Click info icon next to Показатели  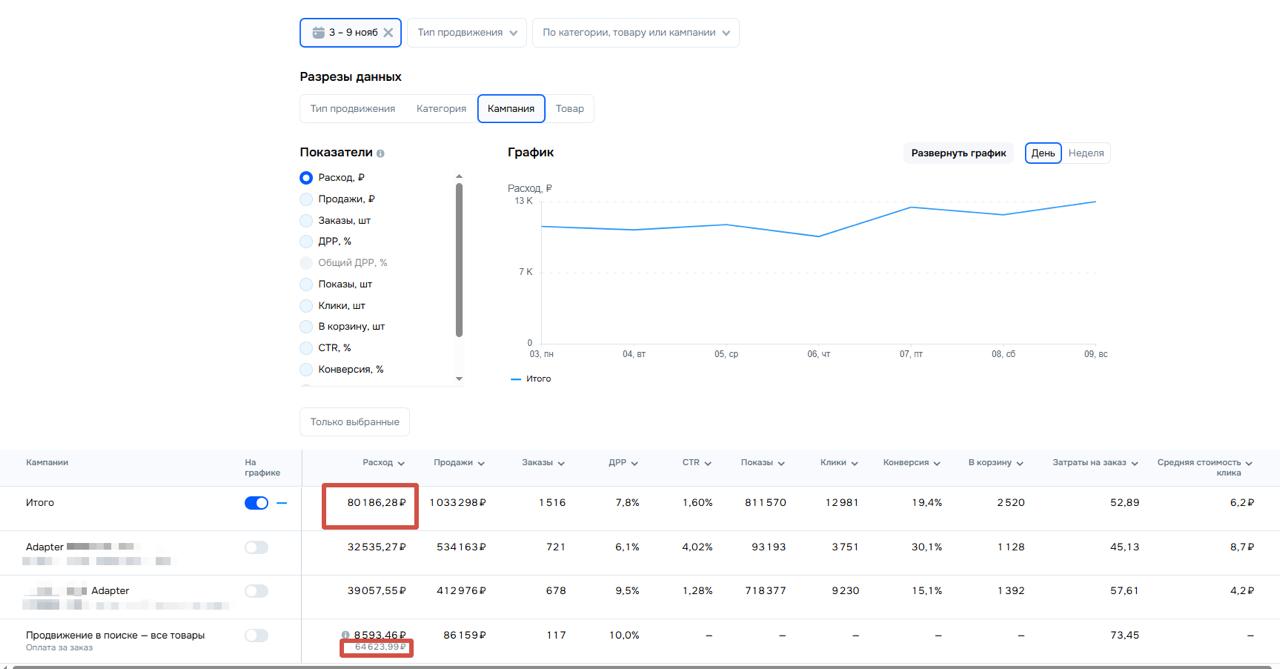coord(381,154)
